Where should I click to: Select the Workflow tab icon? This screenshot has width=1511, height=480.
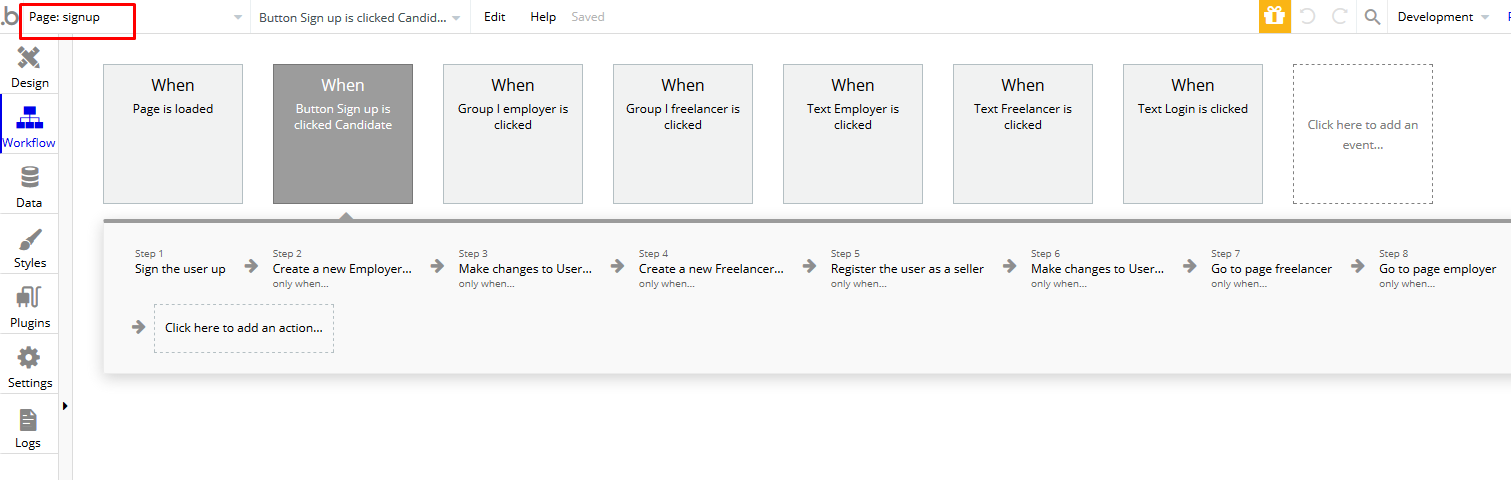click(29, 117)
